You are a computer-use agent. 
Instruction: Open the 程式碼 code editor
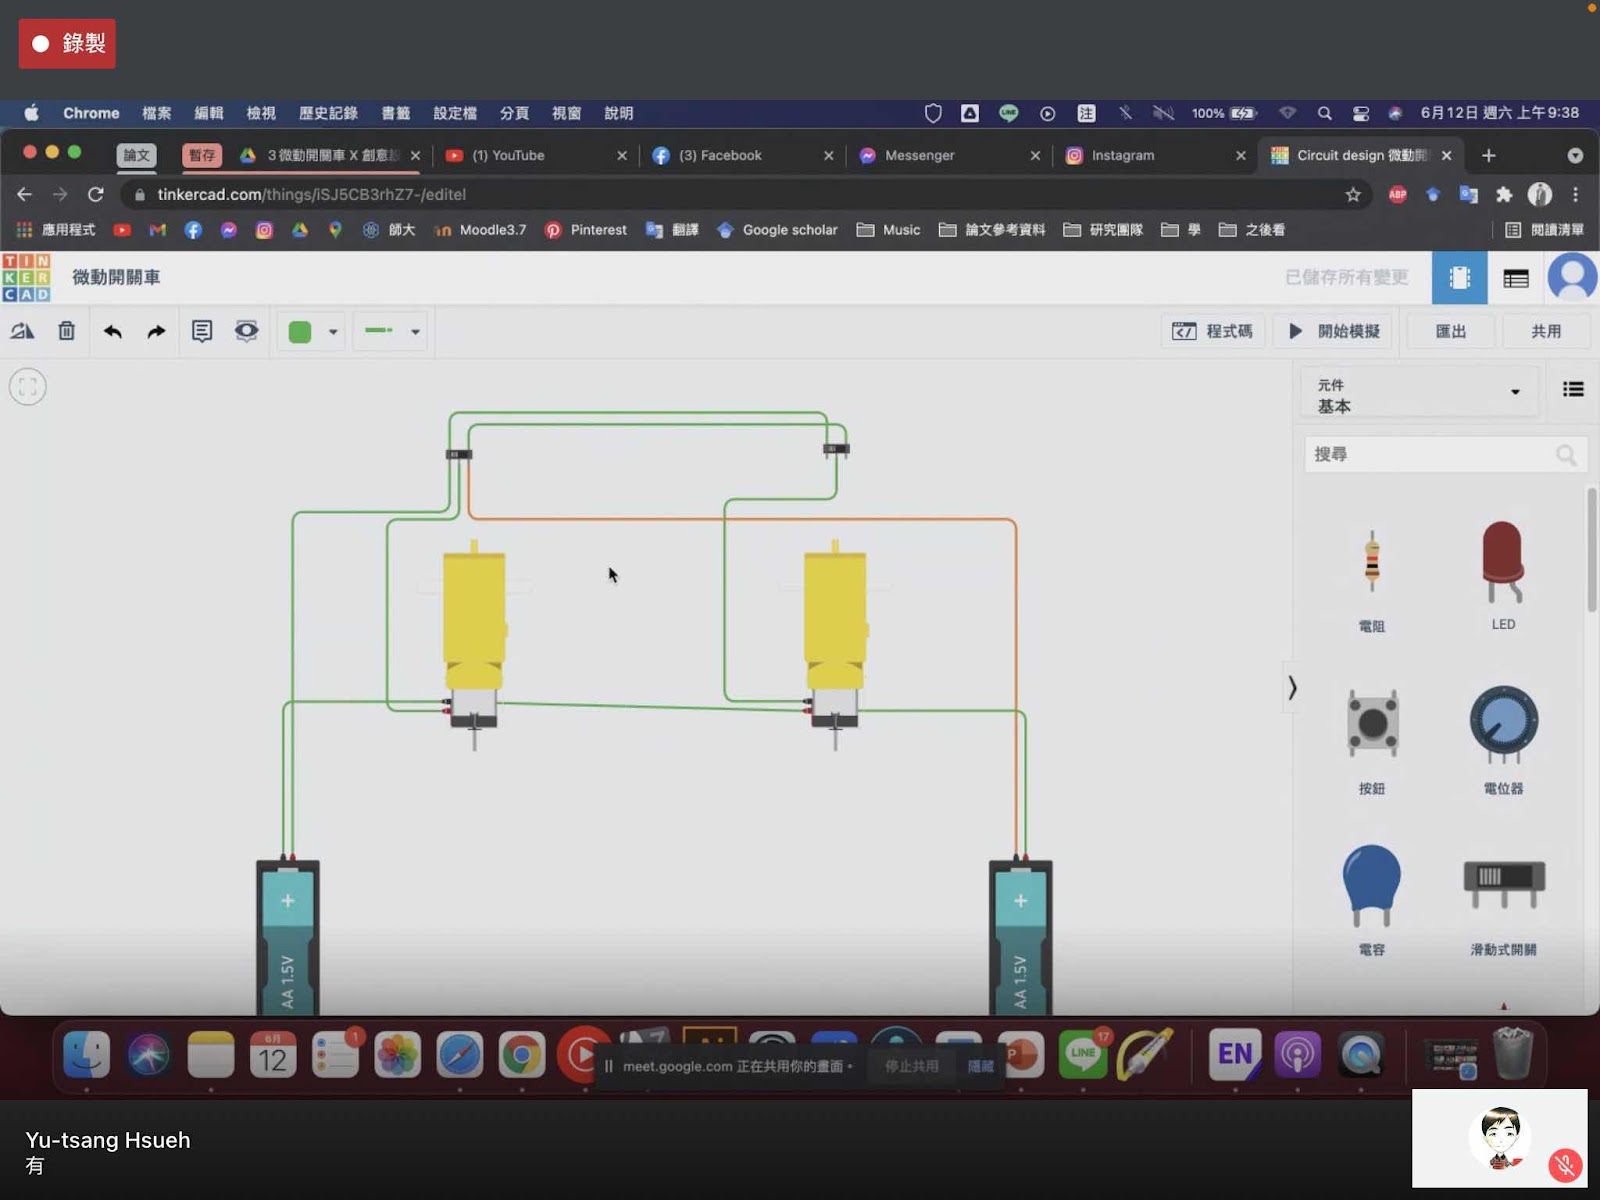(1212, 331)
